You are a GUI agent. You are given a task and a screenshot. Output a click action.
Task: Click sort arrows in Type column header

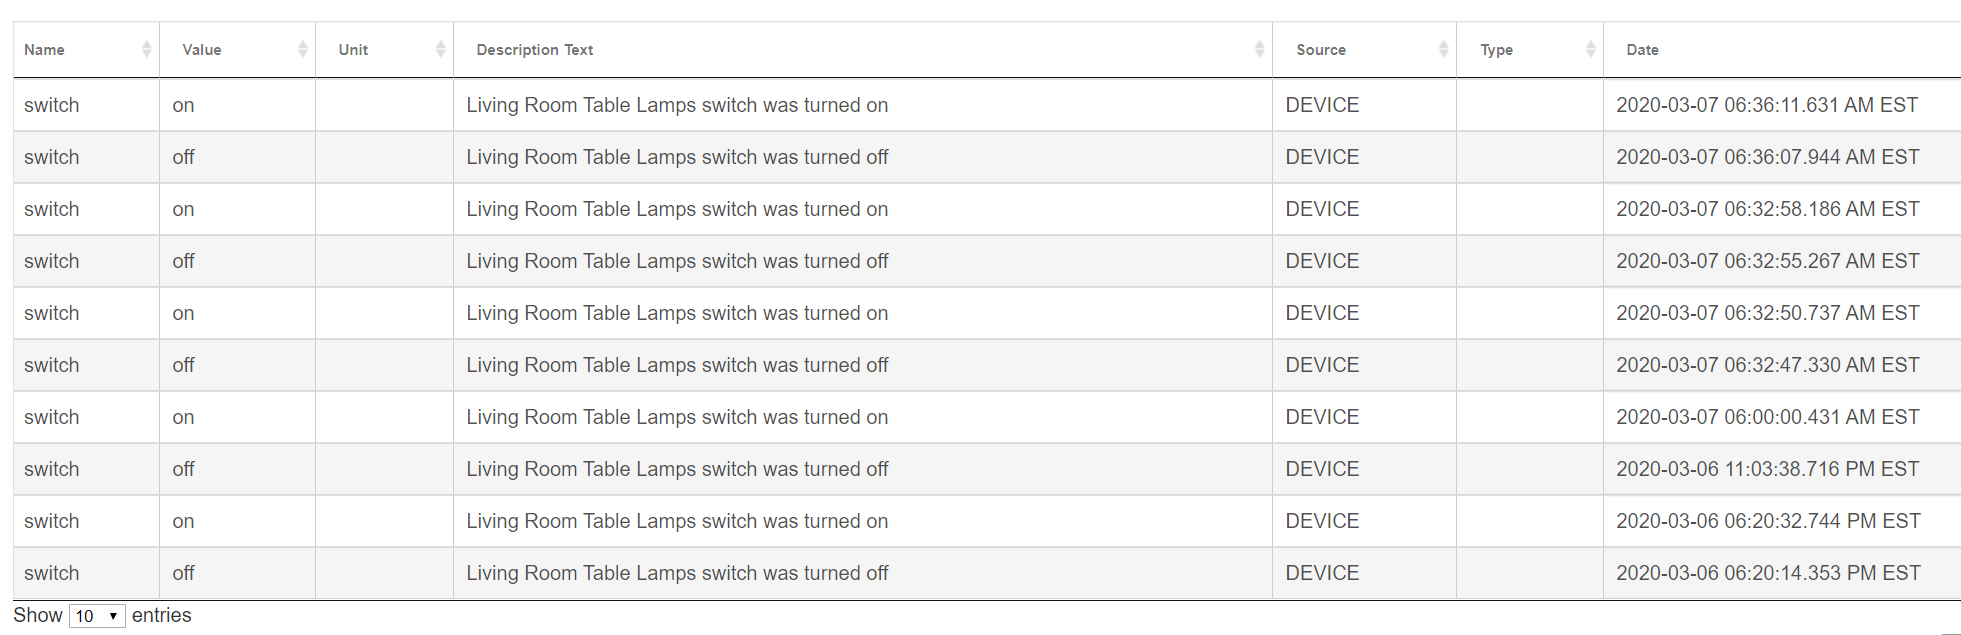coord(1591,49)
